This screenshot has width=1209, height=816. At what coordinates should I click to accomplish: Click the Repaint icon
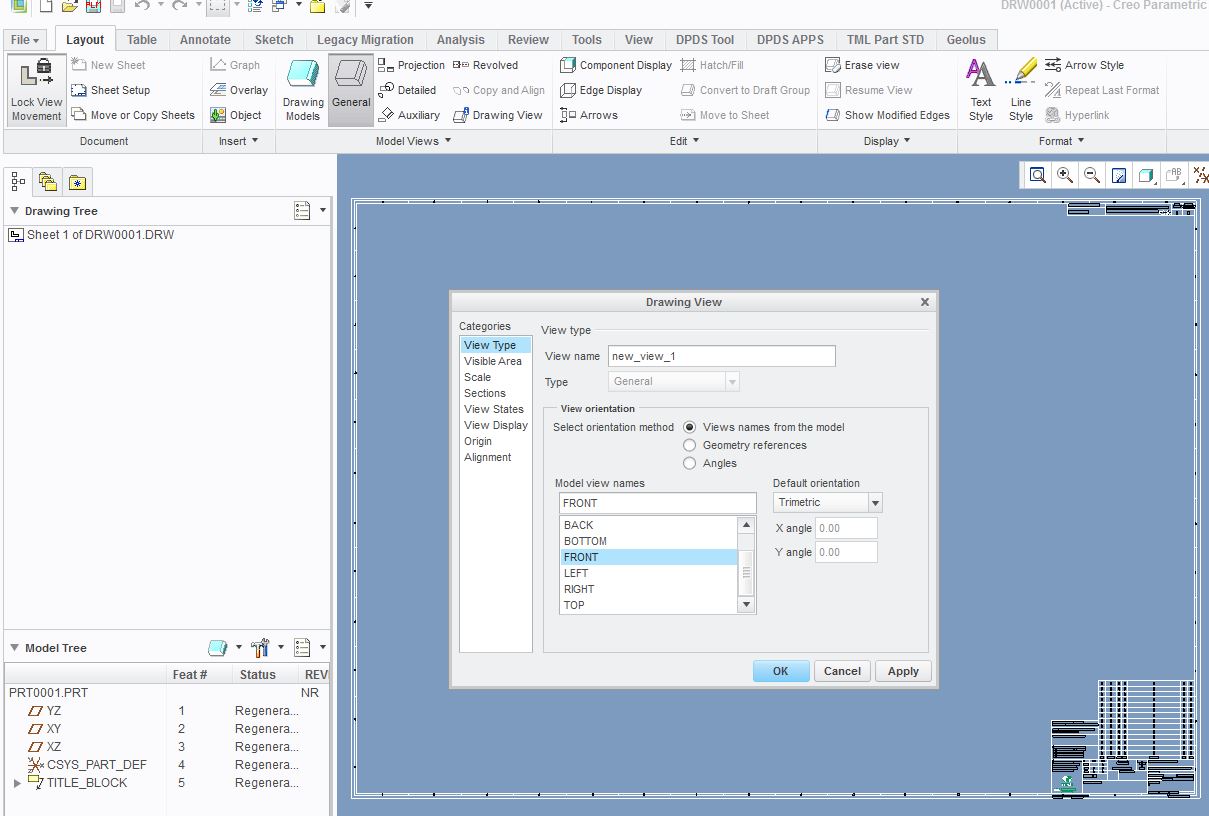tap(1119, 176)
